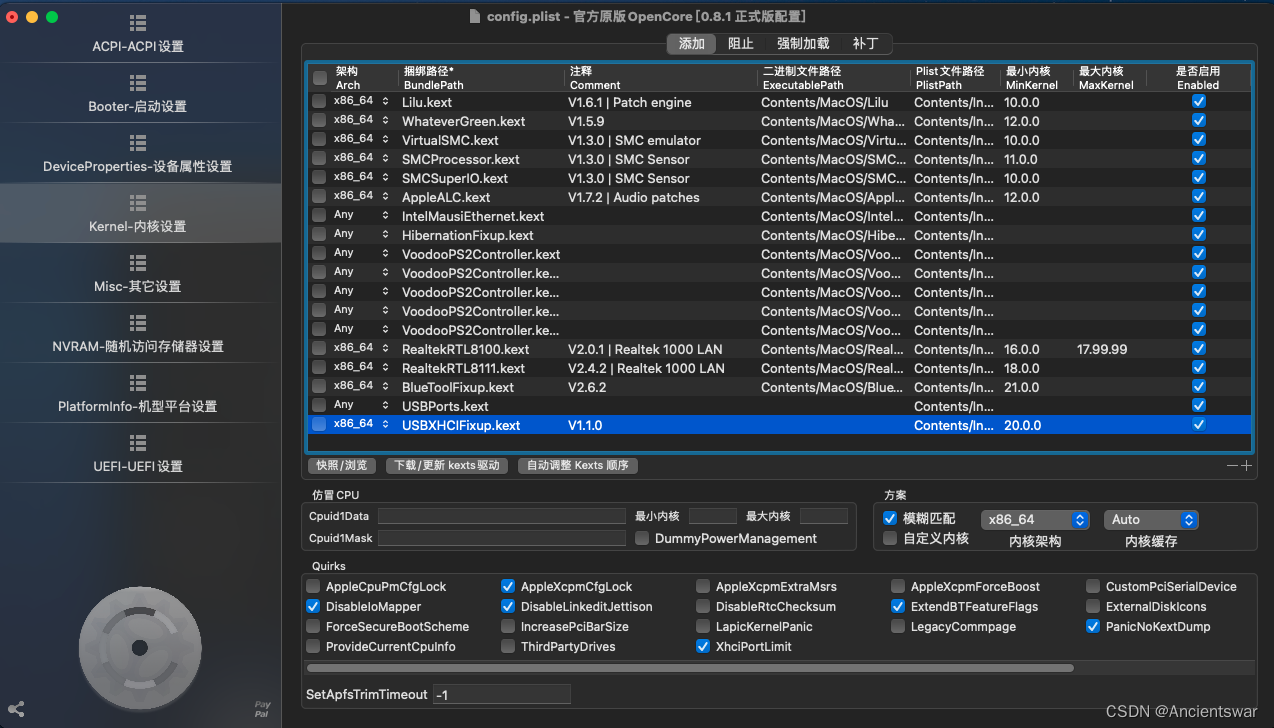Toggle the select-all checkbox in the table header
The width and height of the screenshot is (1274, 728).
(319, 78)
